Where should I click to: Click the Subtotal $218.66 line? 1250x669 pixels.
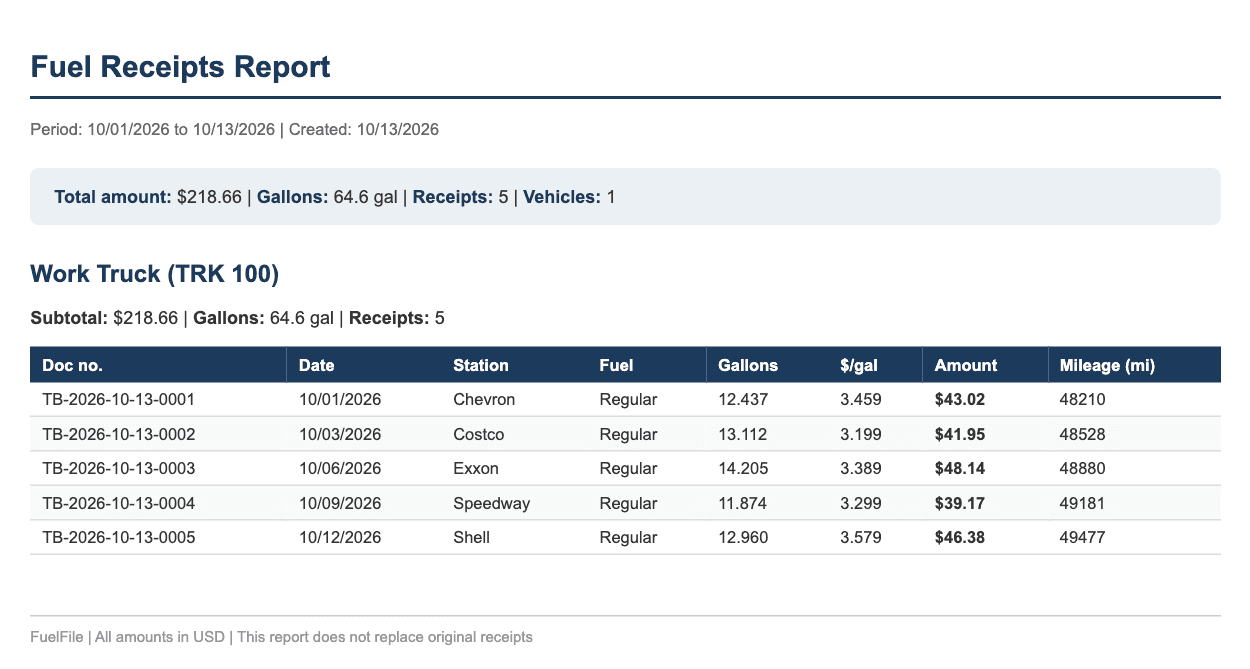237,318
